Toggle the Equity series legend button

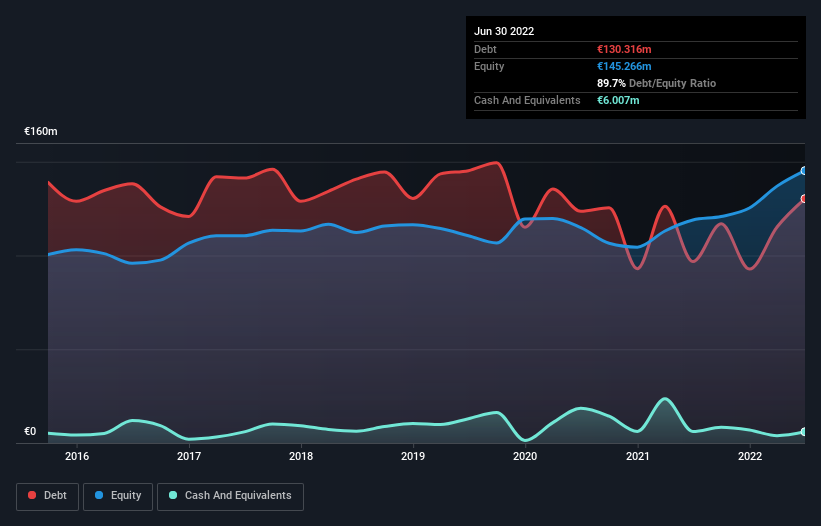[118, 496]
